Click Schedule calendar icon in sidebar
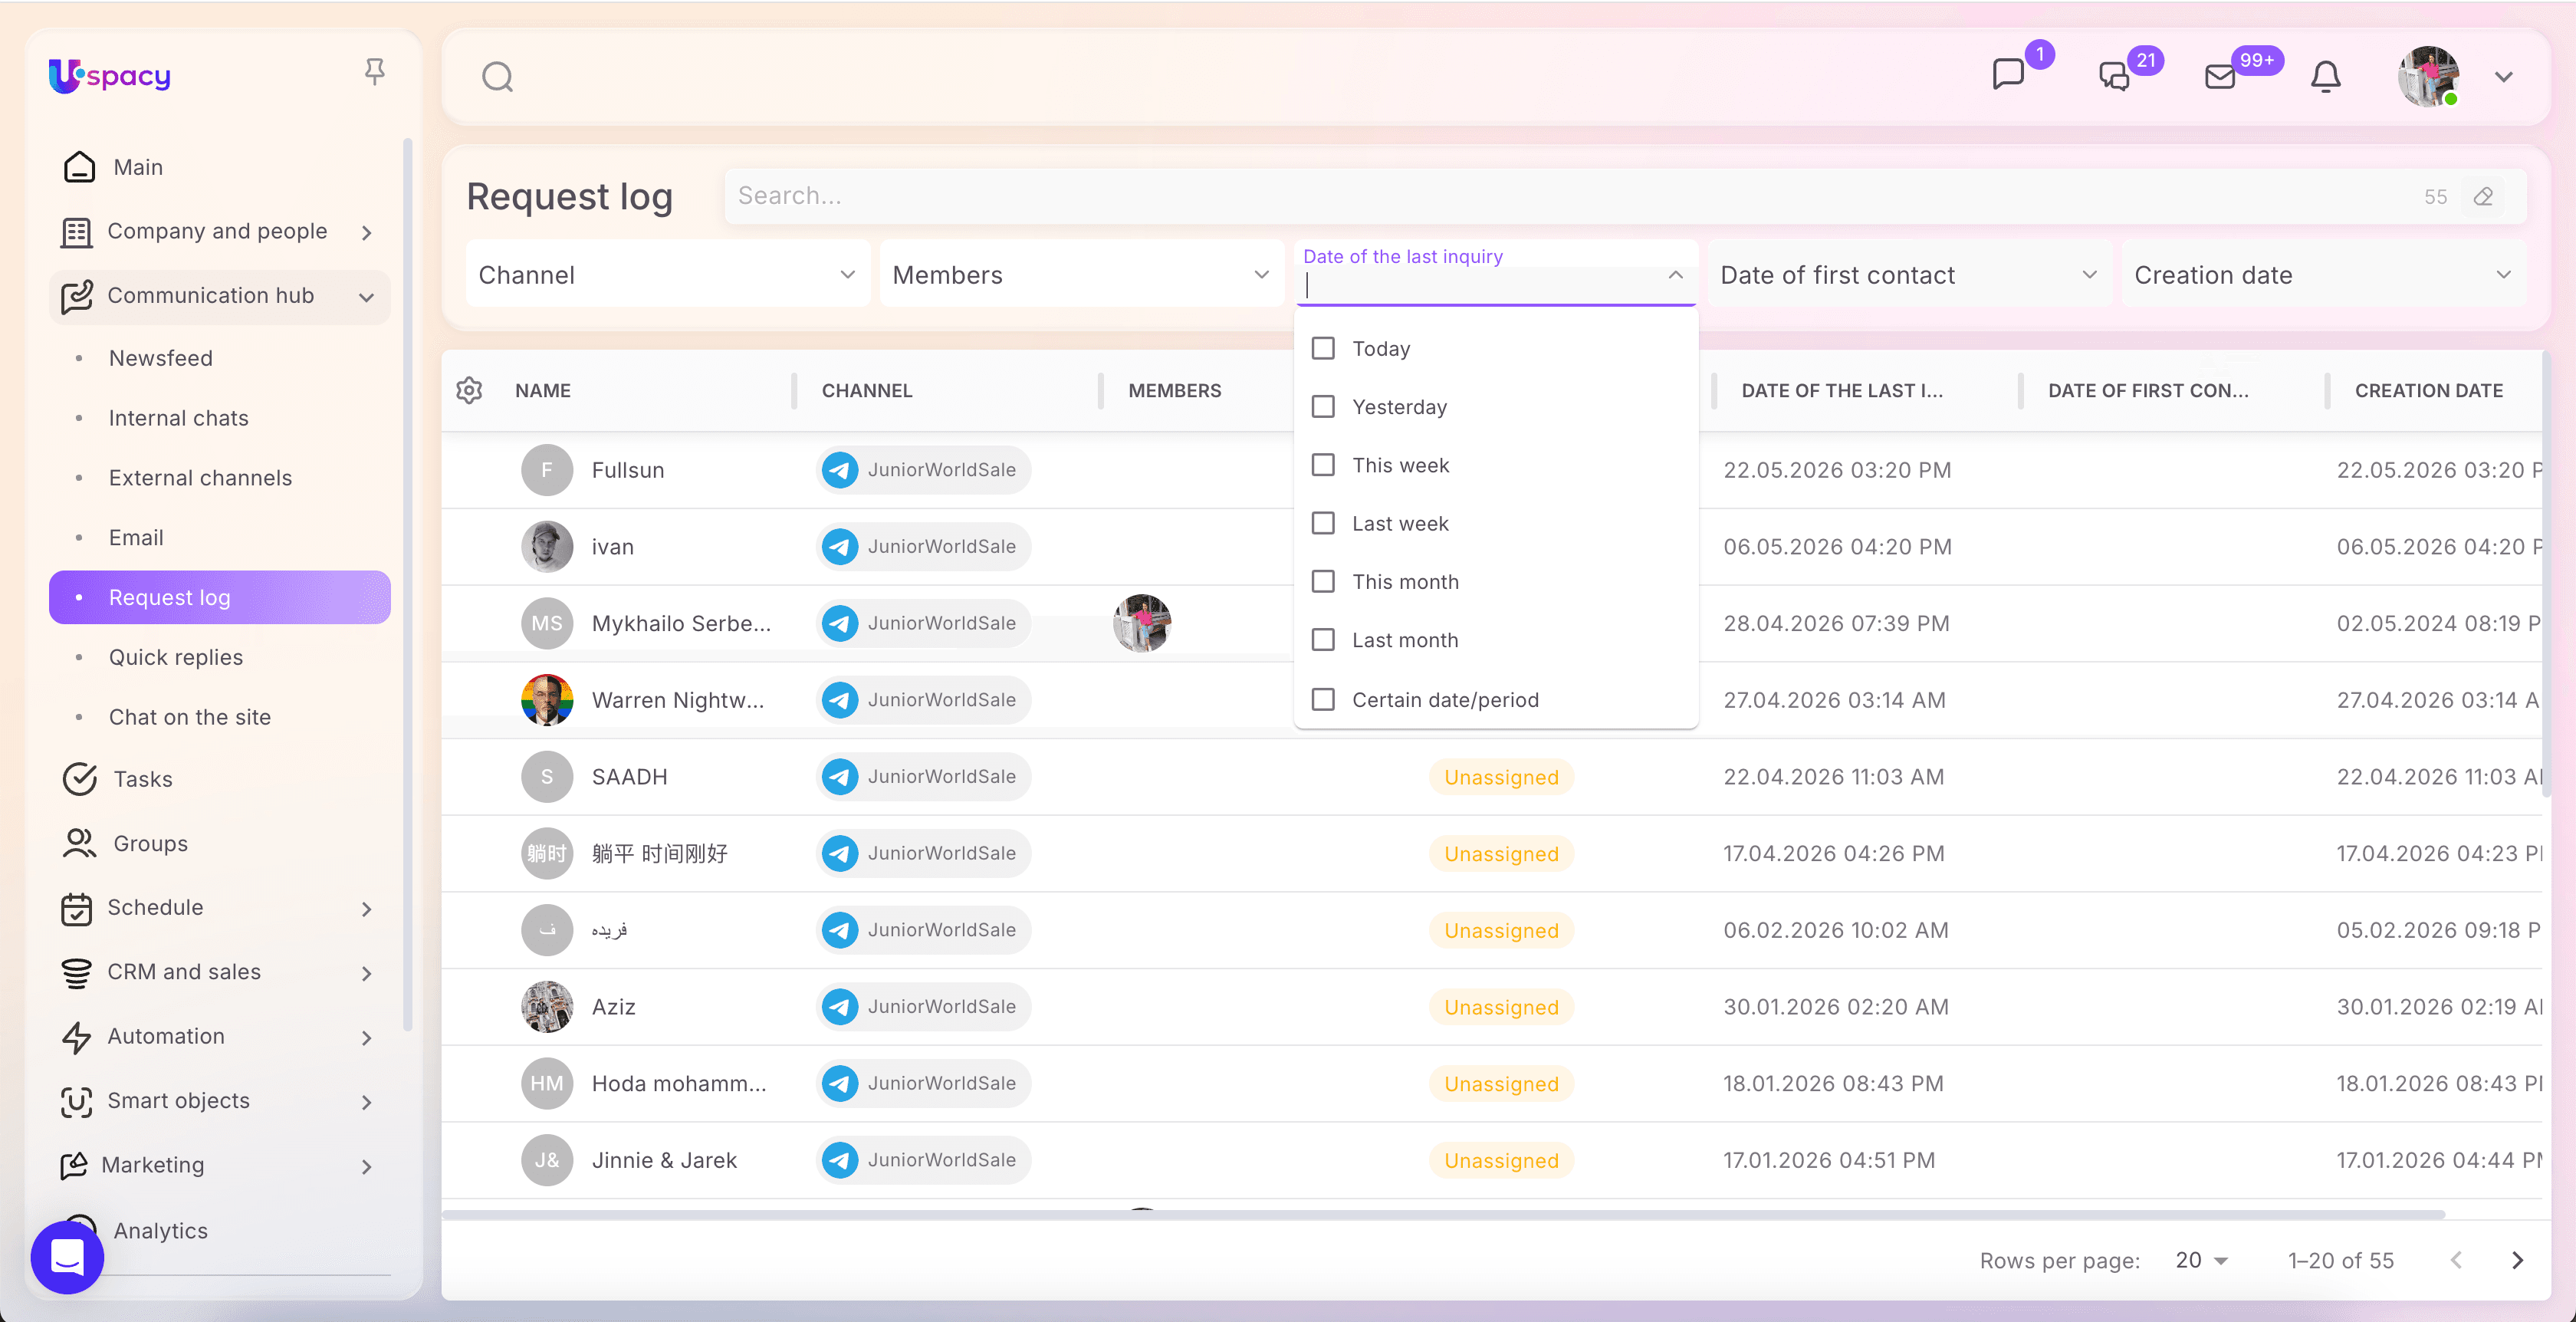 coord(76,908)
